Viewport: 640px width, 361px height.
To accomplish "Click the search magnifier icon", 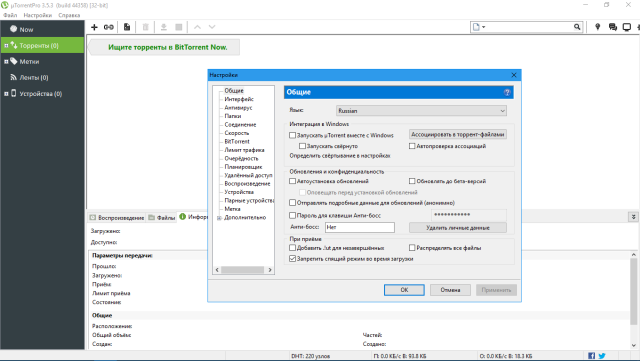I will (x=577, y=27).
